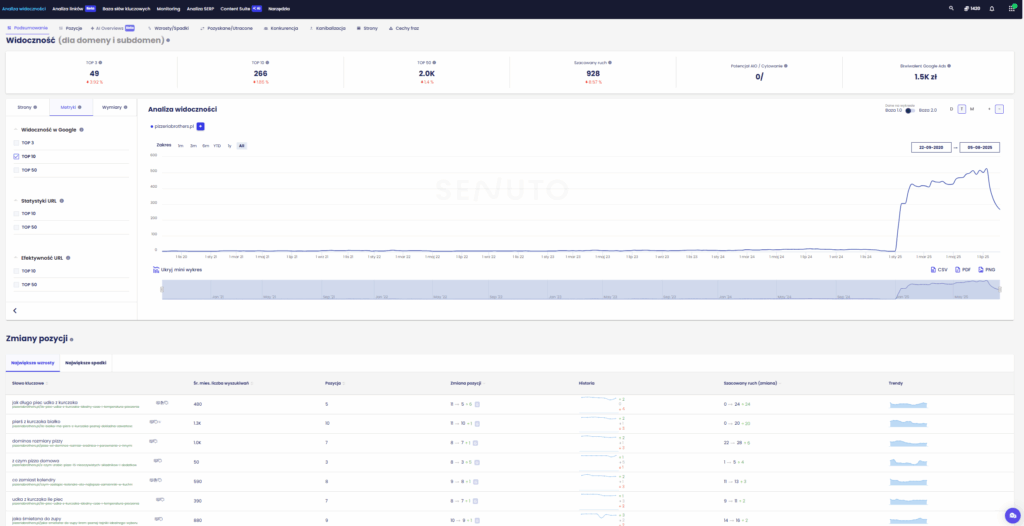
Task: Check TOP 50 under Efektywność URL
Action: coord(16,285)
